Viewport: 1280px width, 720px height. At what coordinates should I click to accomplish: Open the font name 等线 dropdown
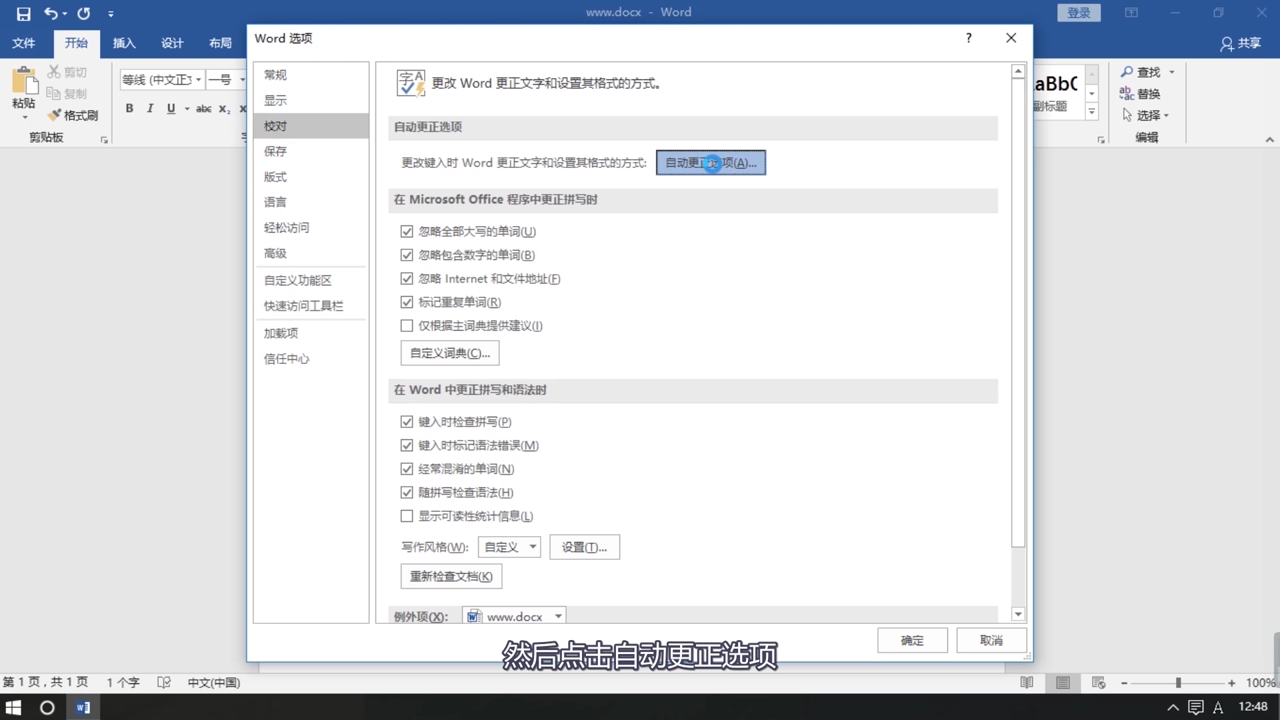[198, 80]
